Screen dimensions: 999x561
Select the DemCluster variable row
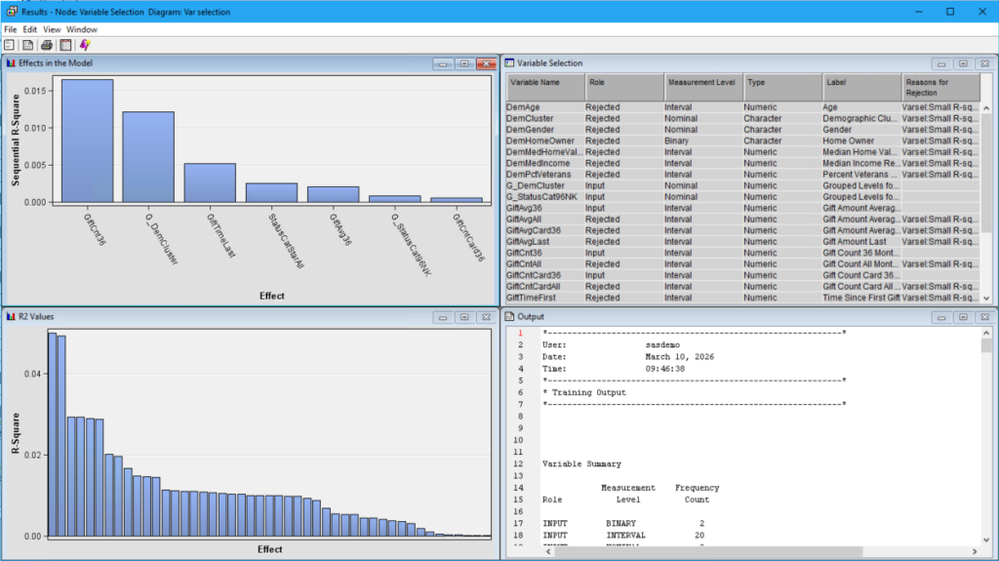(x=743, y=118)
